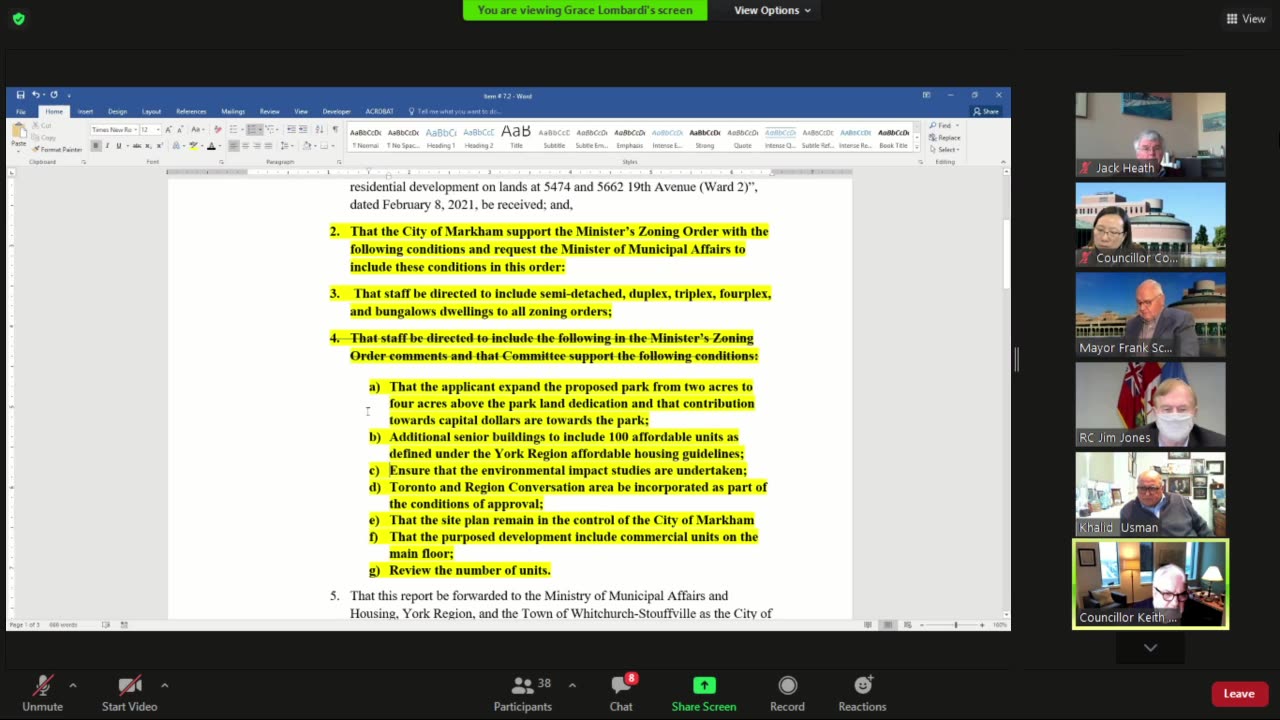This screenshot has width=1280, height=720.
Task: Open the Select dropdown in Editing
Action: click(945, 149)
